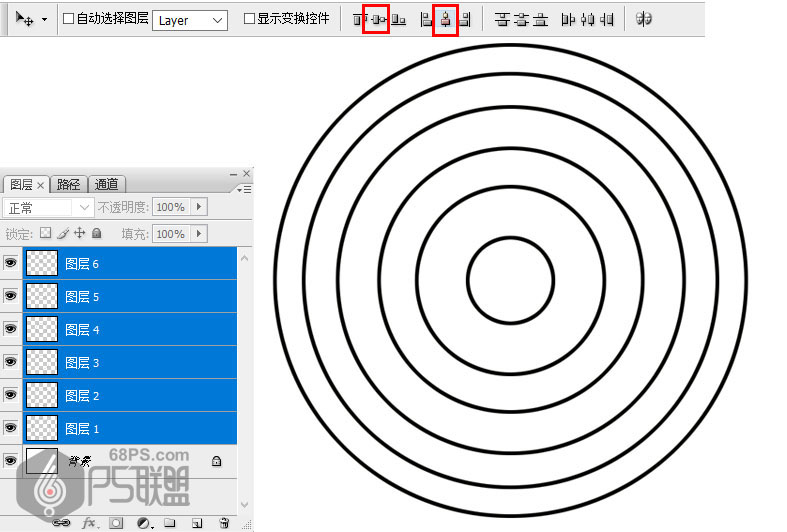Click Add layer mask icon
Viewport: 787px width, 532px height.
[x=116, y=523]
